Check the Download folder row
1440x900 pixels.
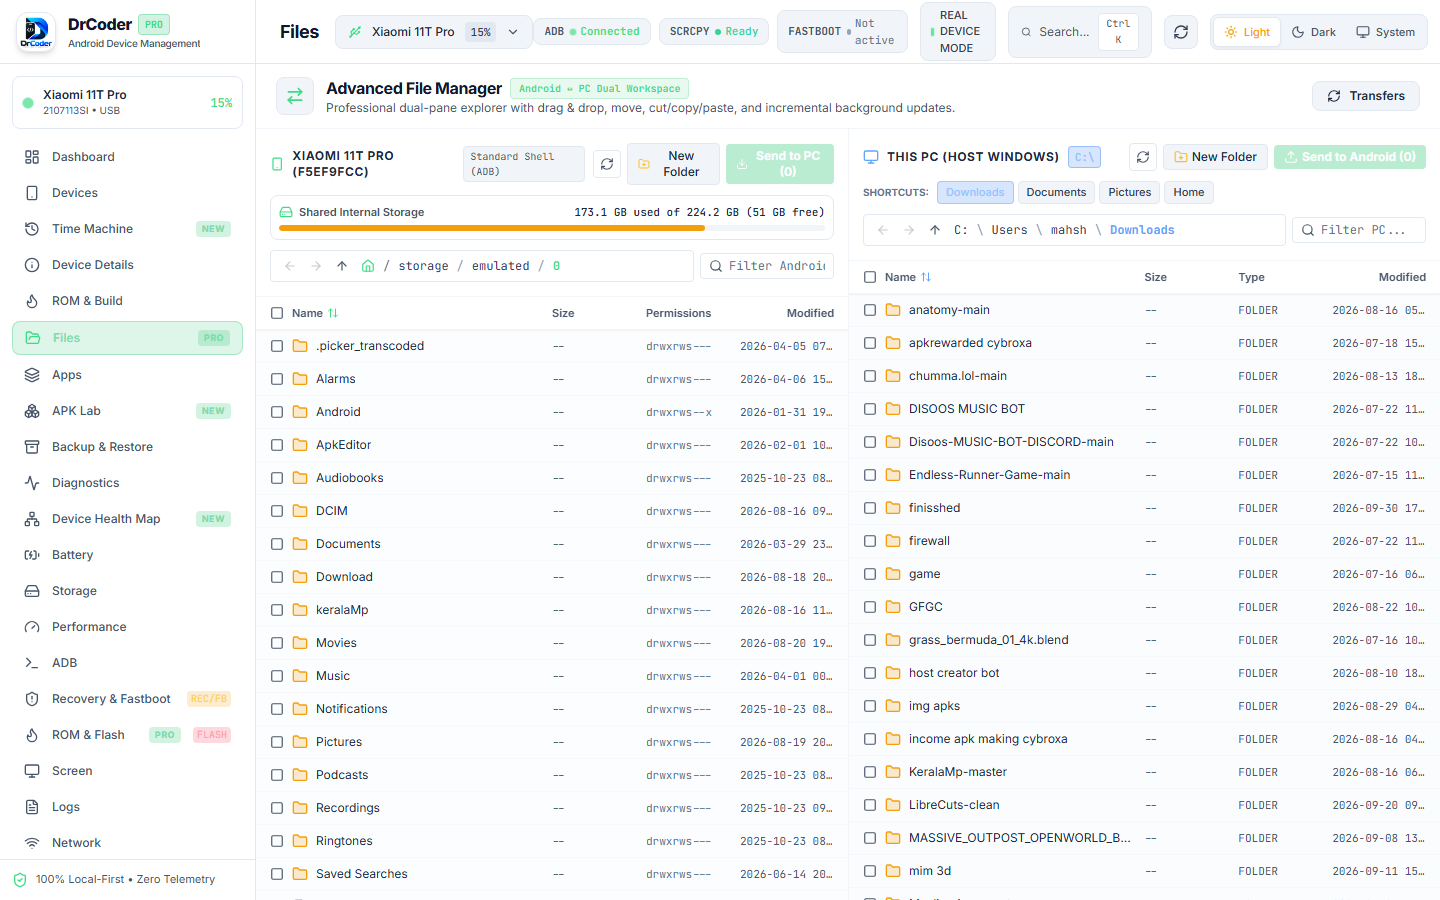[x=277, y=577]
